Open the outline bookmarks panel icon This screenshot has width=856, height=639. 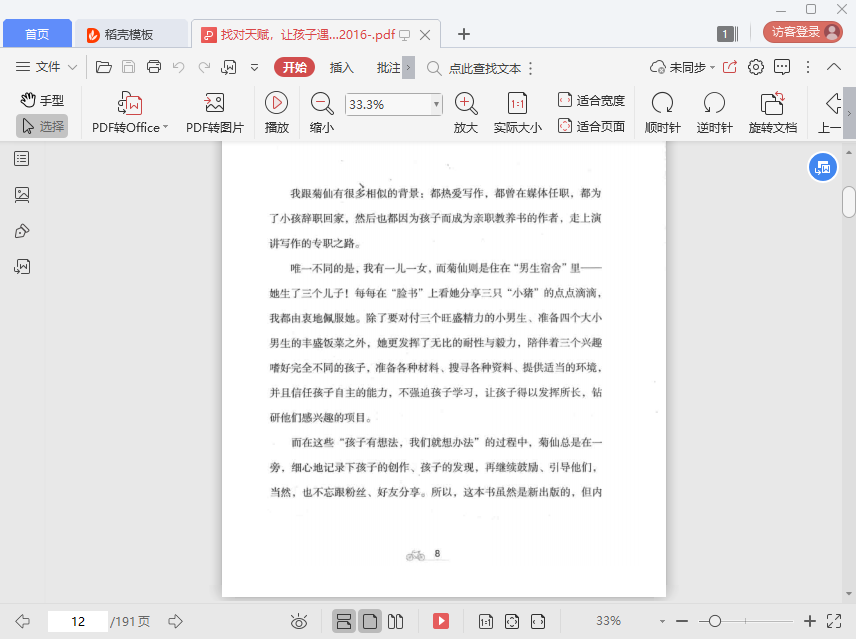tap(22, 159)
